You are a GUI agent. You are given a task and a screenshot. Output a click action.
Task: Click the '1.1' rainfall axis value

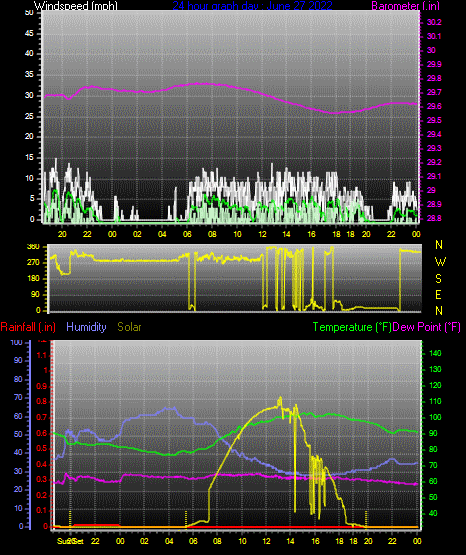tap(41, 355)
